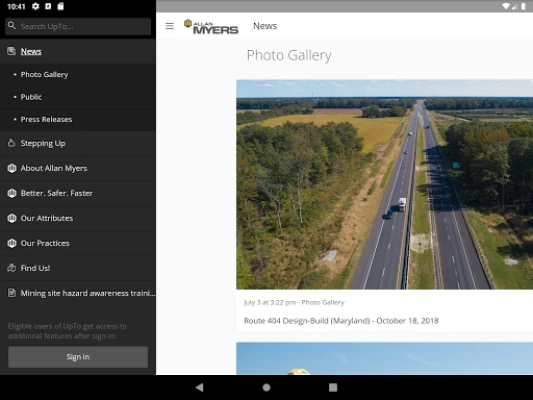
Task: Click the About Allan Myers hexagon icon
Action: [x=12, y=168]
